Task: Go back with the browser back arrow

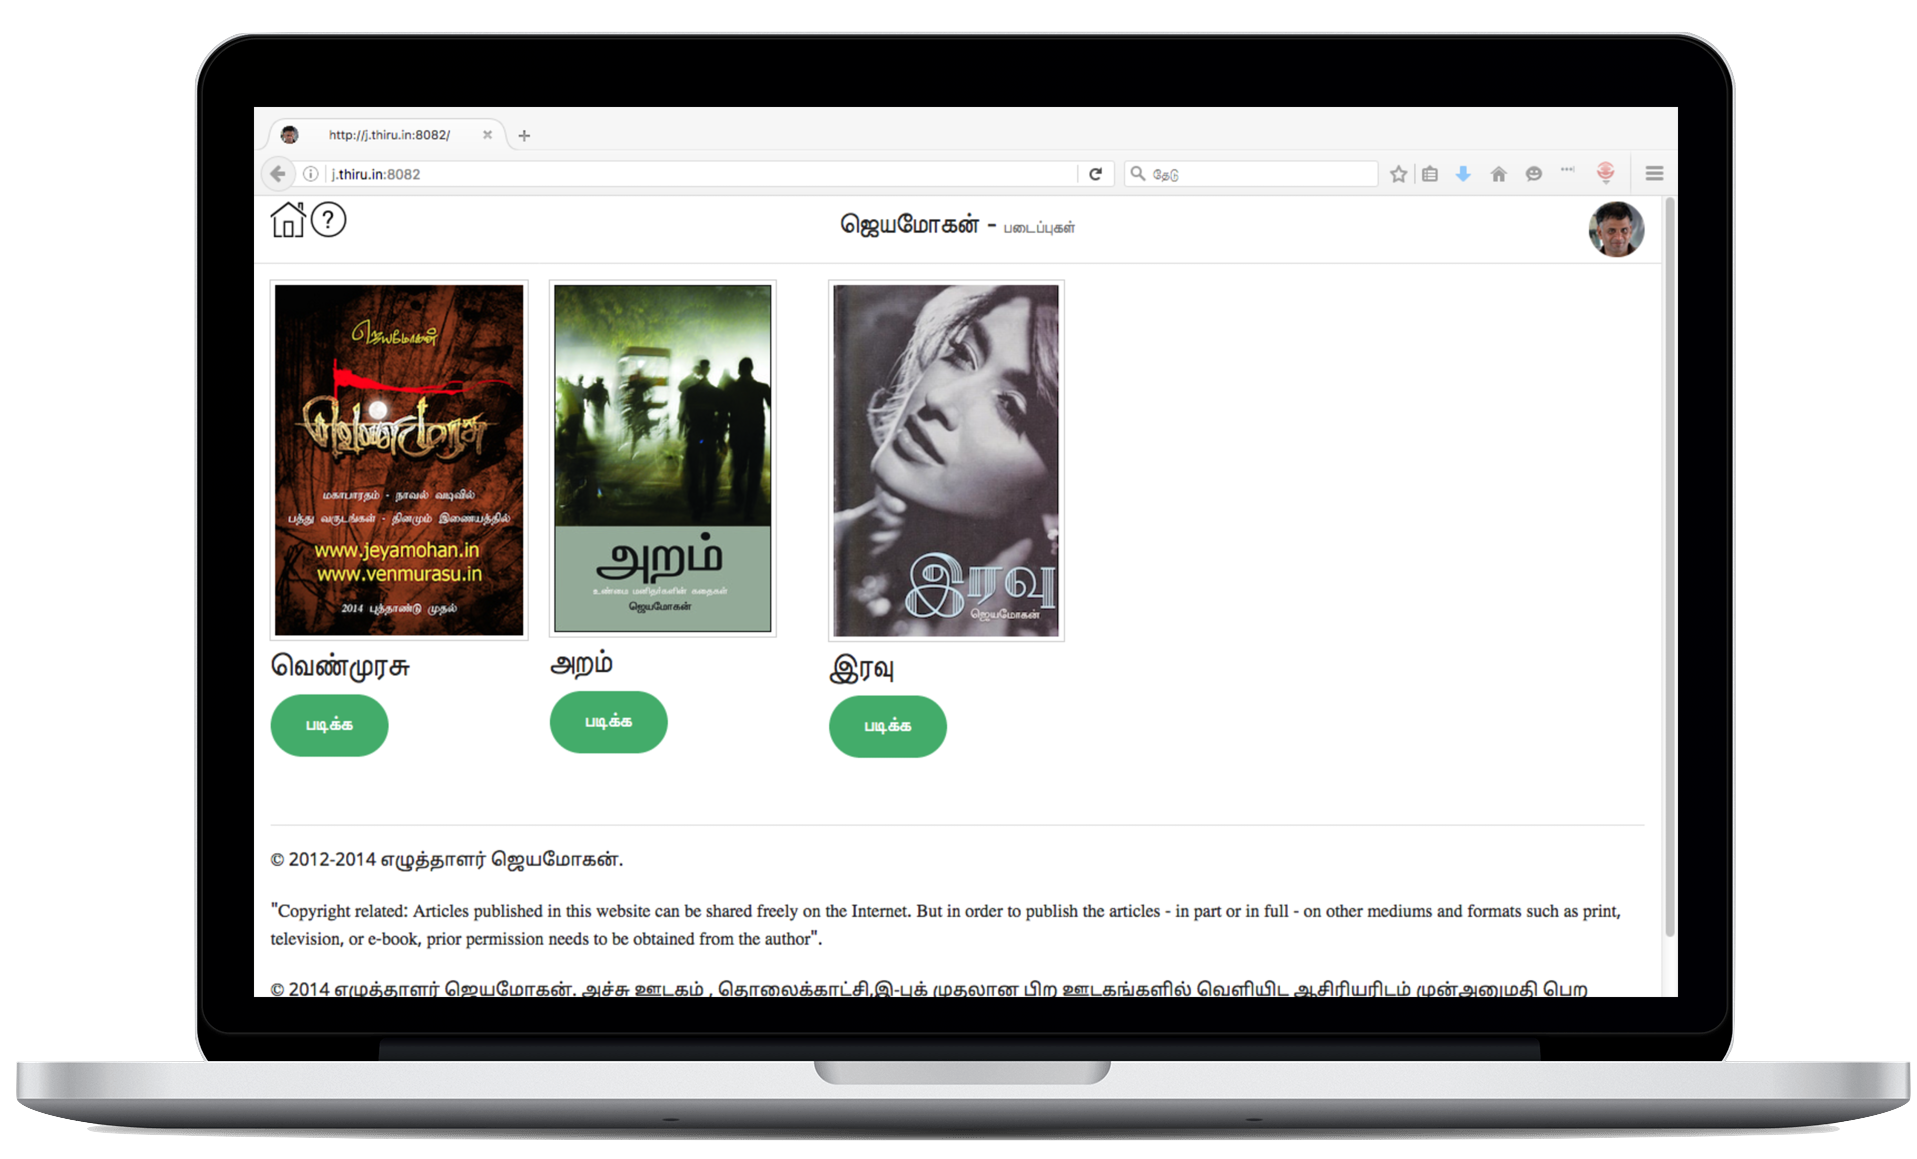Action: (278, 174)
